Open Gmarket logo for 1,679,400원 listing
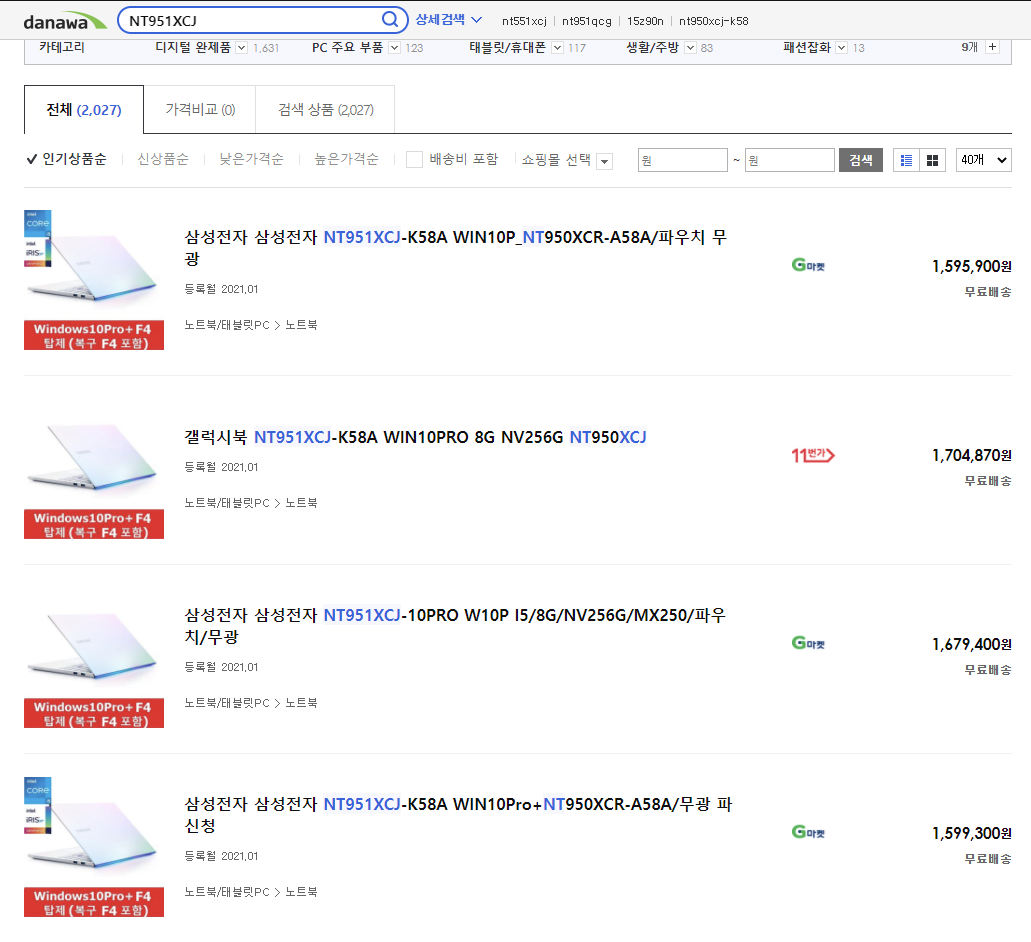 tap(808, 643)
